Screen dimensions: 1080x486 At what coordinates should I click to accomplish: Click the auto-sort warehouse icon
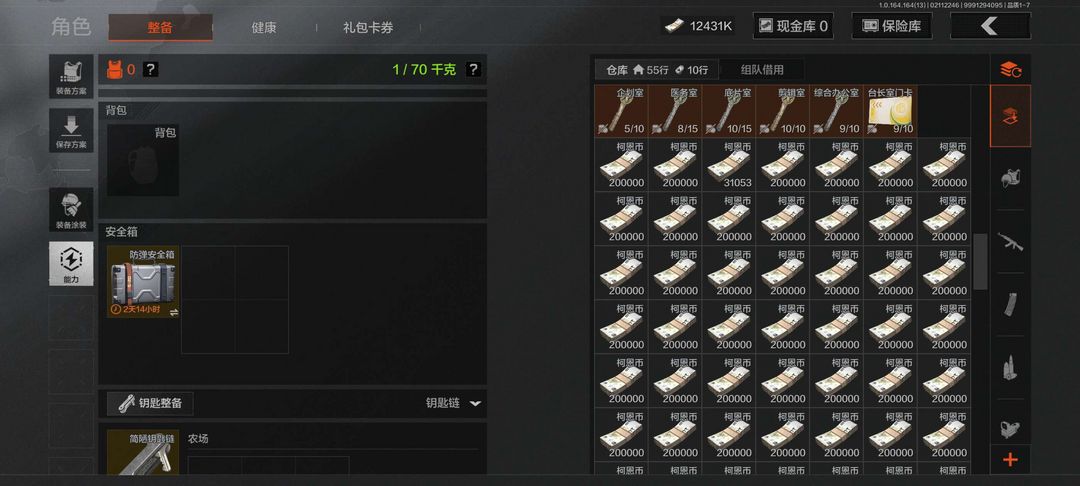point(1010,69)
